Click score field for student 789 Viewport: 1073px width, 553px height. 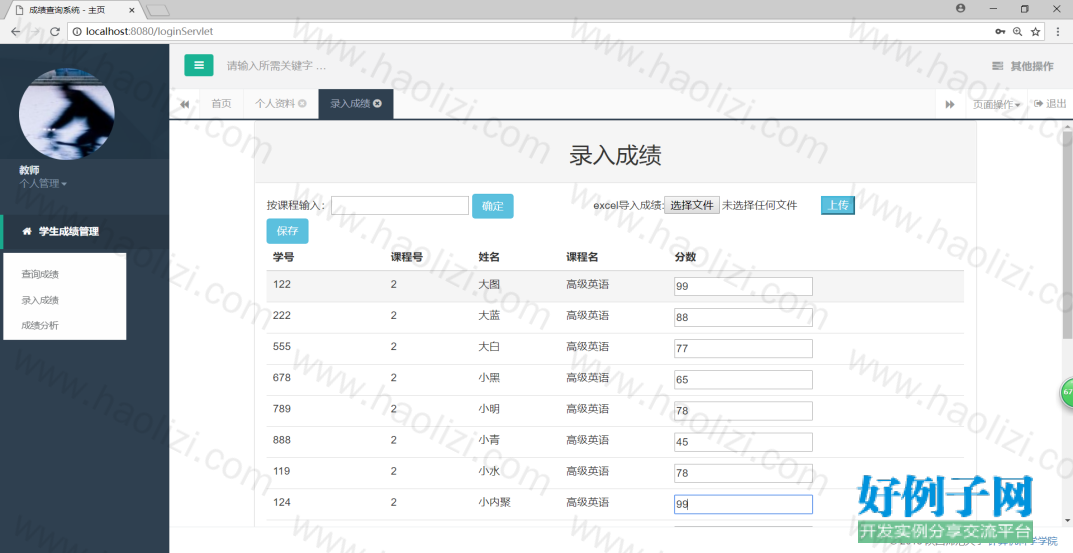[743, 411]
